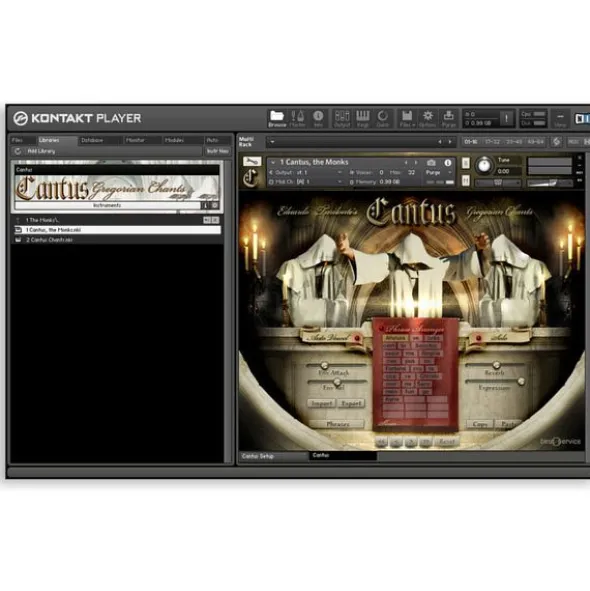The height and width of the screenshot is (591, 590).
Task: Click the Copy button
Action: point(480,424)
